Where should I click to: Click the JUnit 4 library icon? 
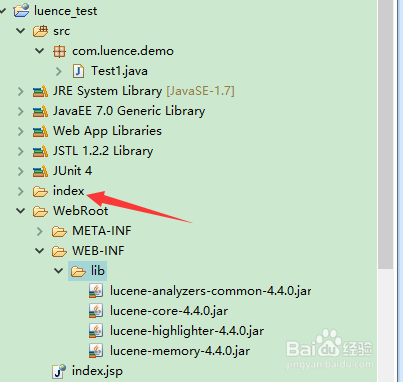pyautogui.click(x=40, y=171)
